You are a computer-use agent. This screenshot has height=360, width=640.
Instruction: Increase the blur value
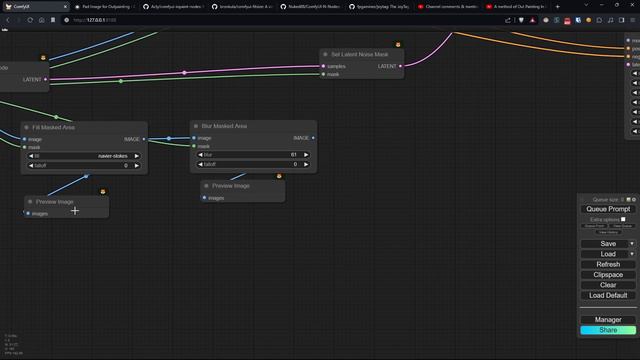click(306, 155)
